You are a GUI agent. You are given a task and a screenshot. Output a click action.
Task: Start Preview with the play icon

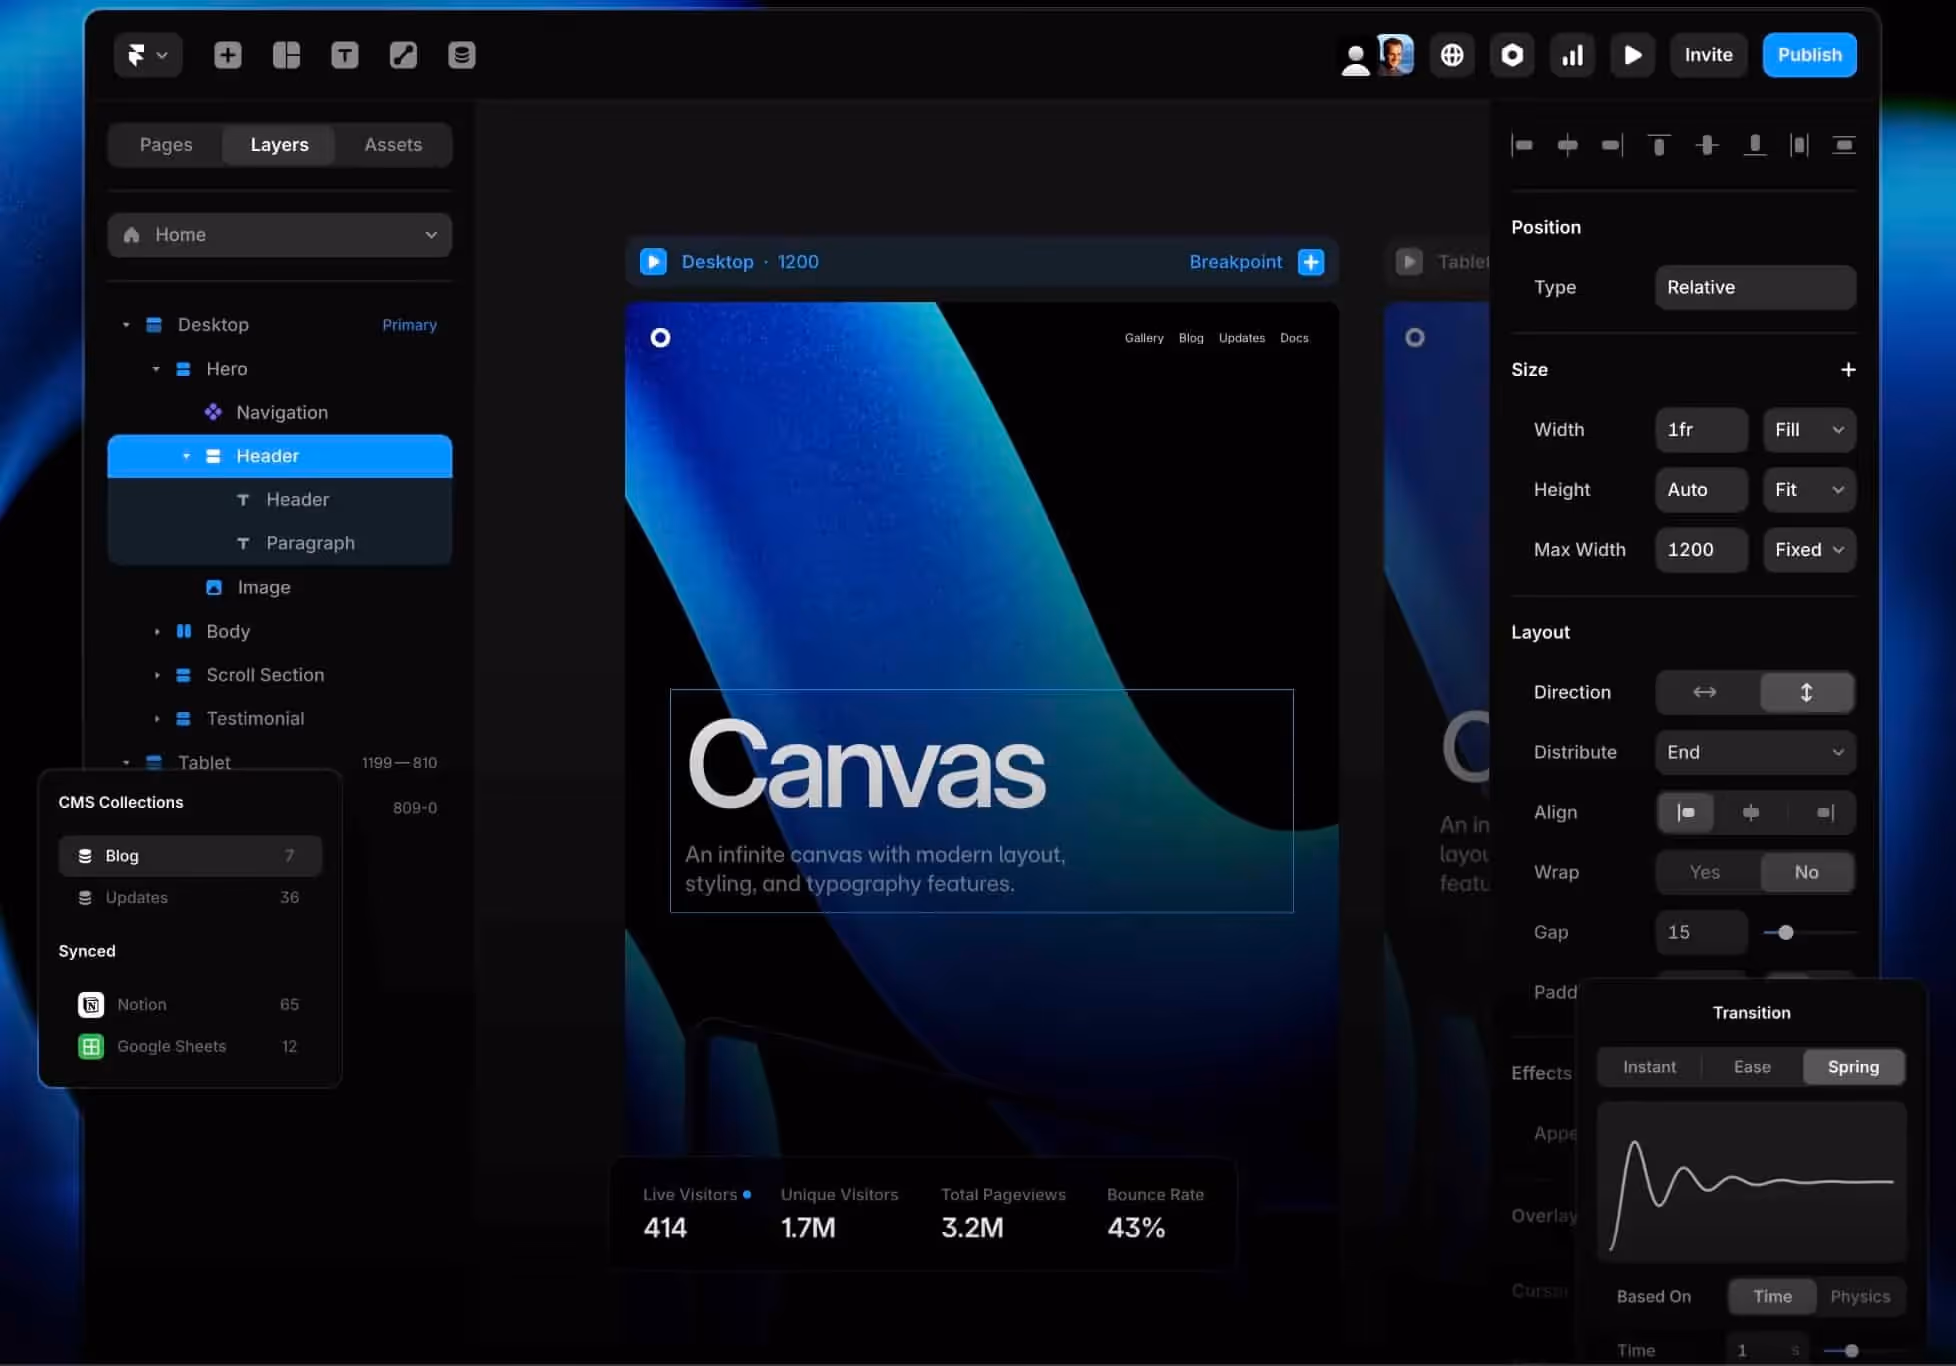click(1633, 55)
